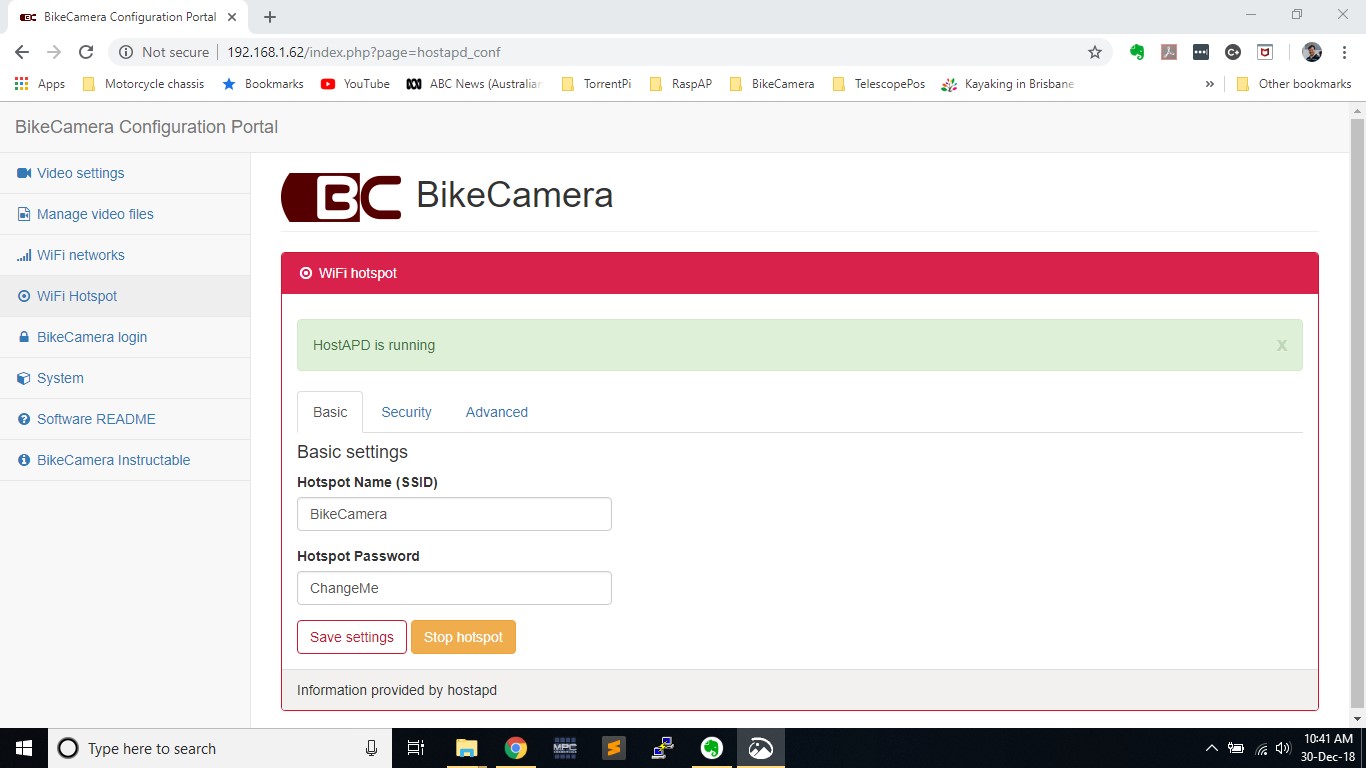Activate the taskbar search microphone

click(x=371, y=748)
